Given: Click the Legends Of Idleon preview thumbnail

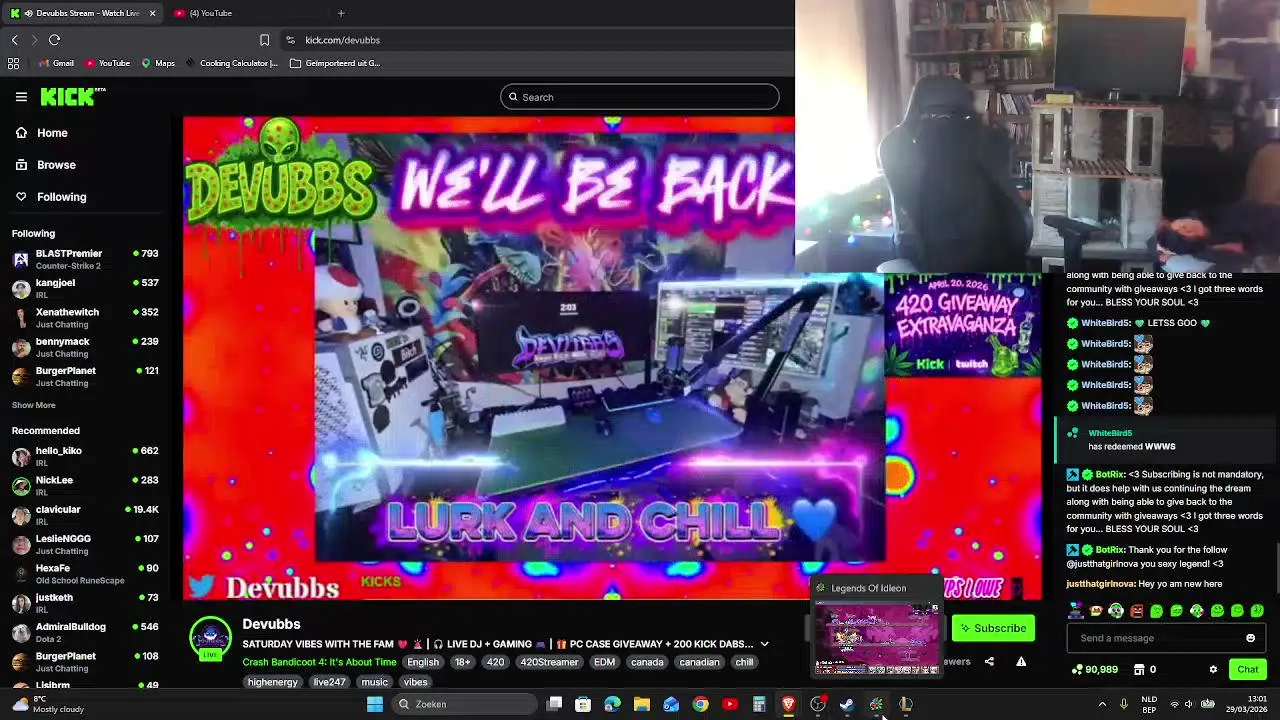Looking at the screenshot, I should pos(877,637).
